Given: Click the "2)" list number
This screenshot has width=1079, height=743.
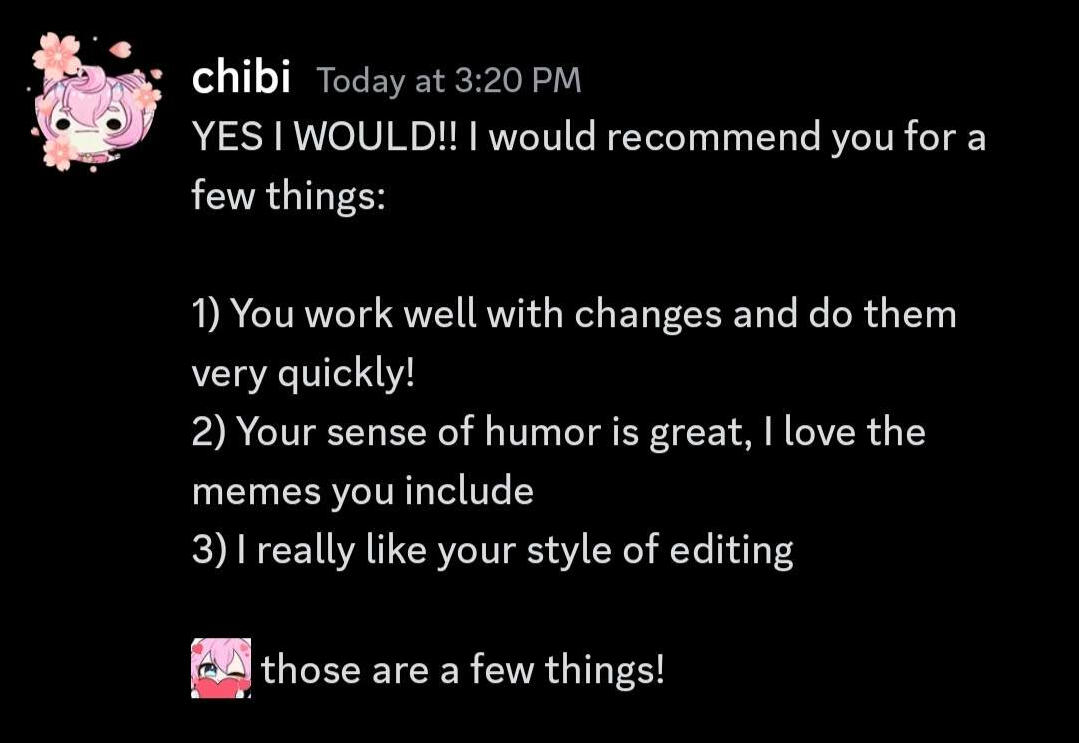Looking at the screenshot, I should 210,433.
